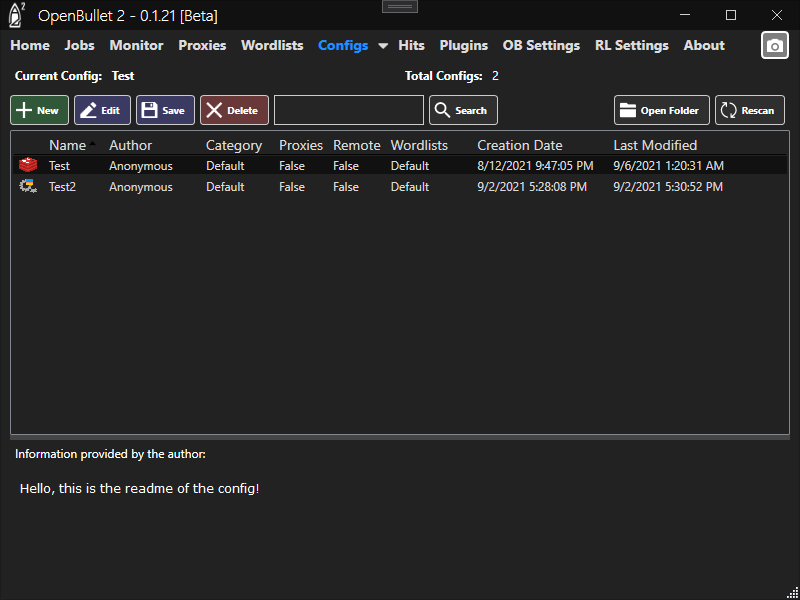Open the Plugins page
800x600 pixels.
click(464, 45)
